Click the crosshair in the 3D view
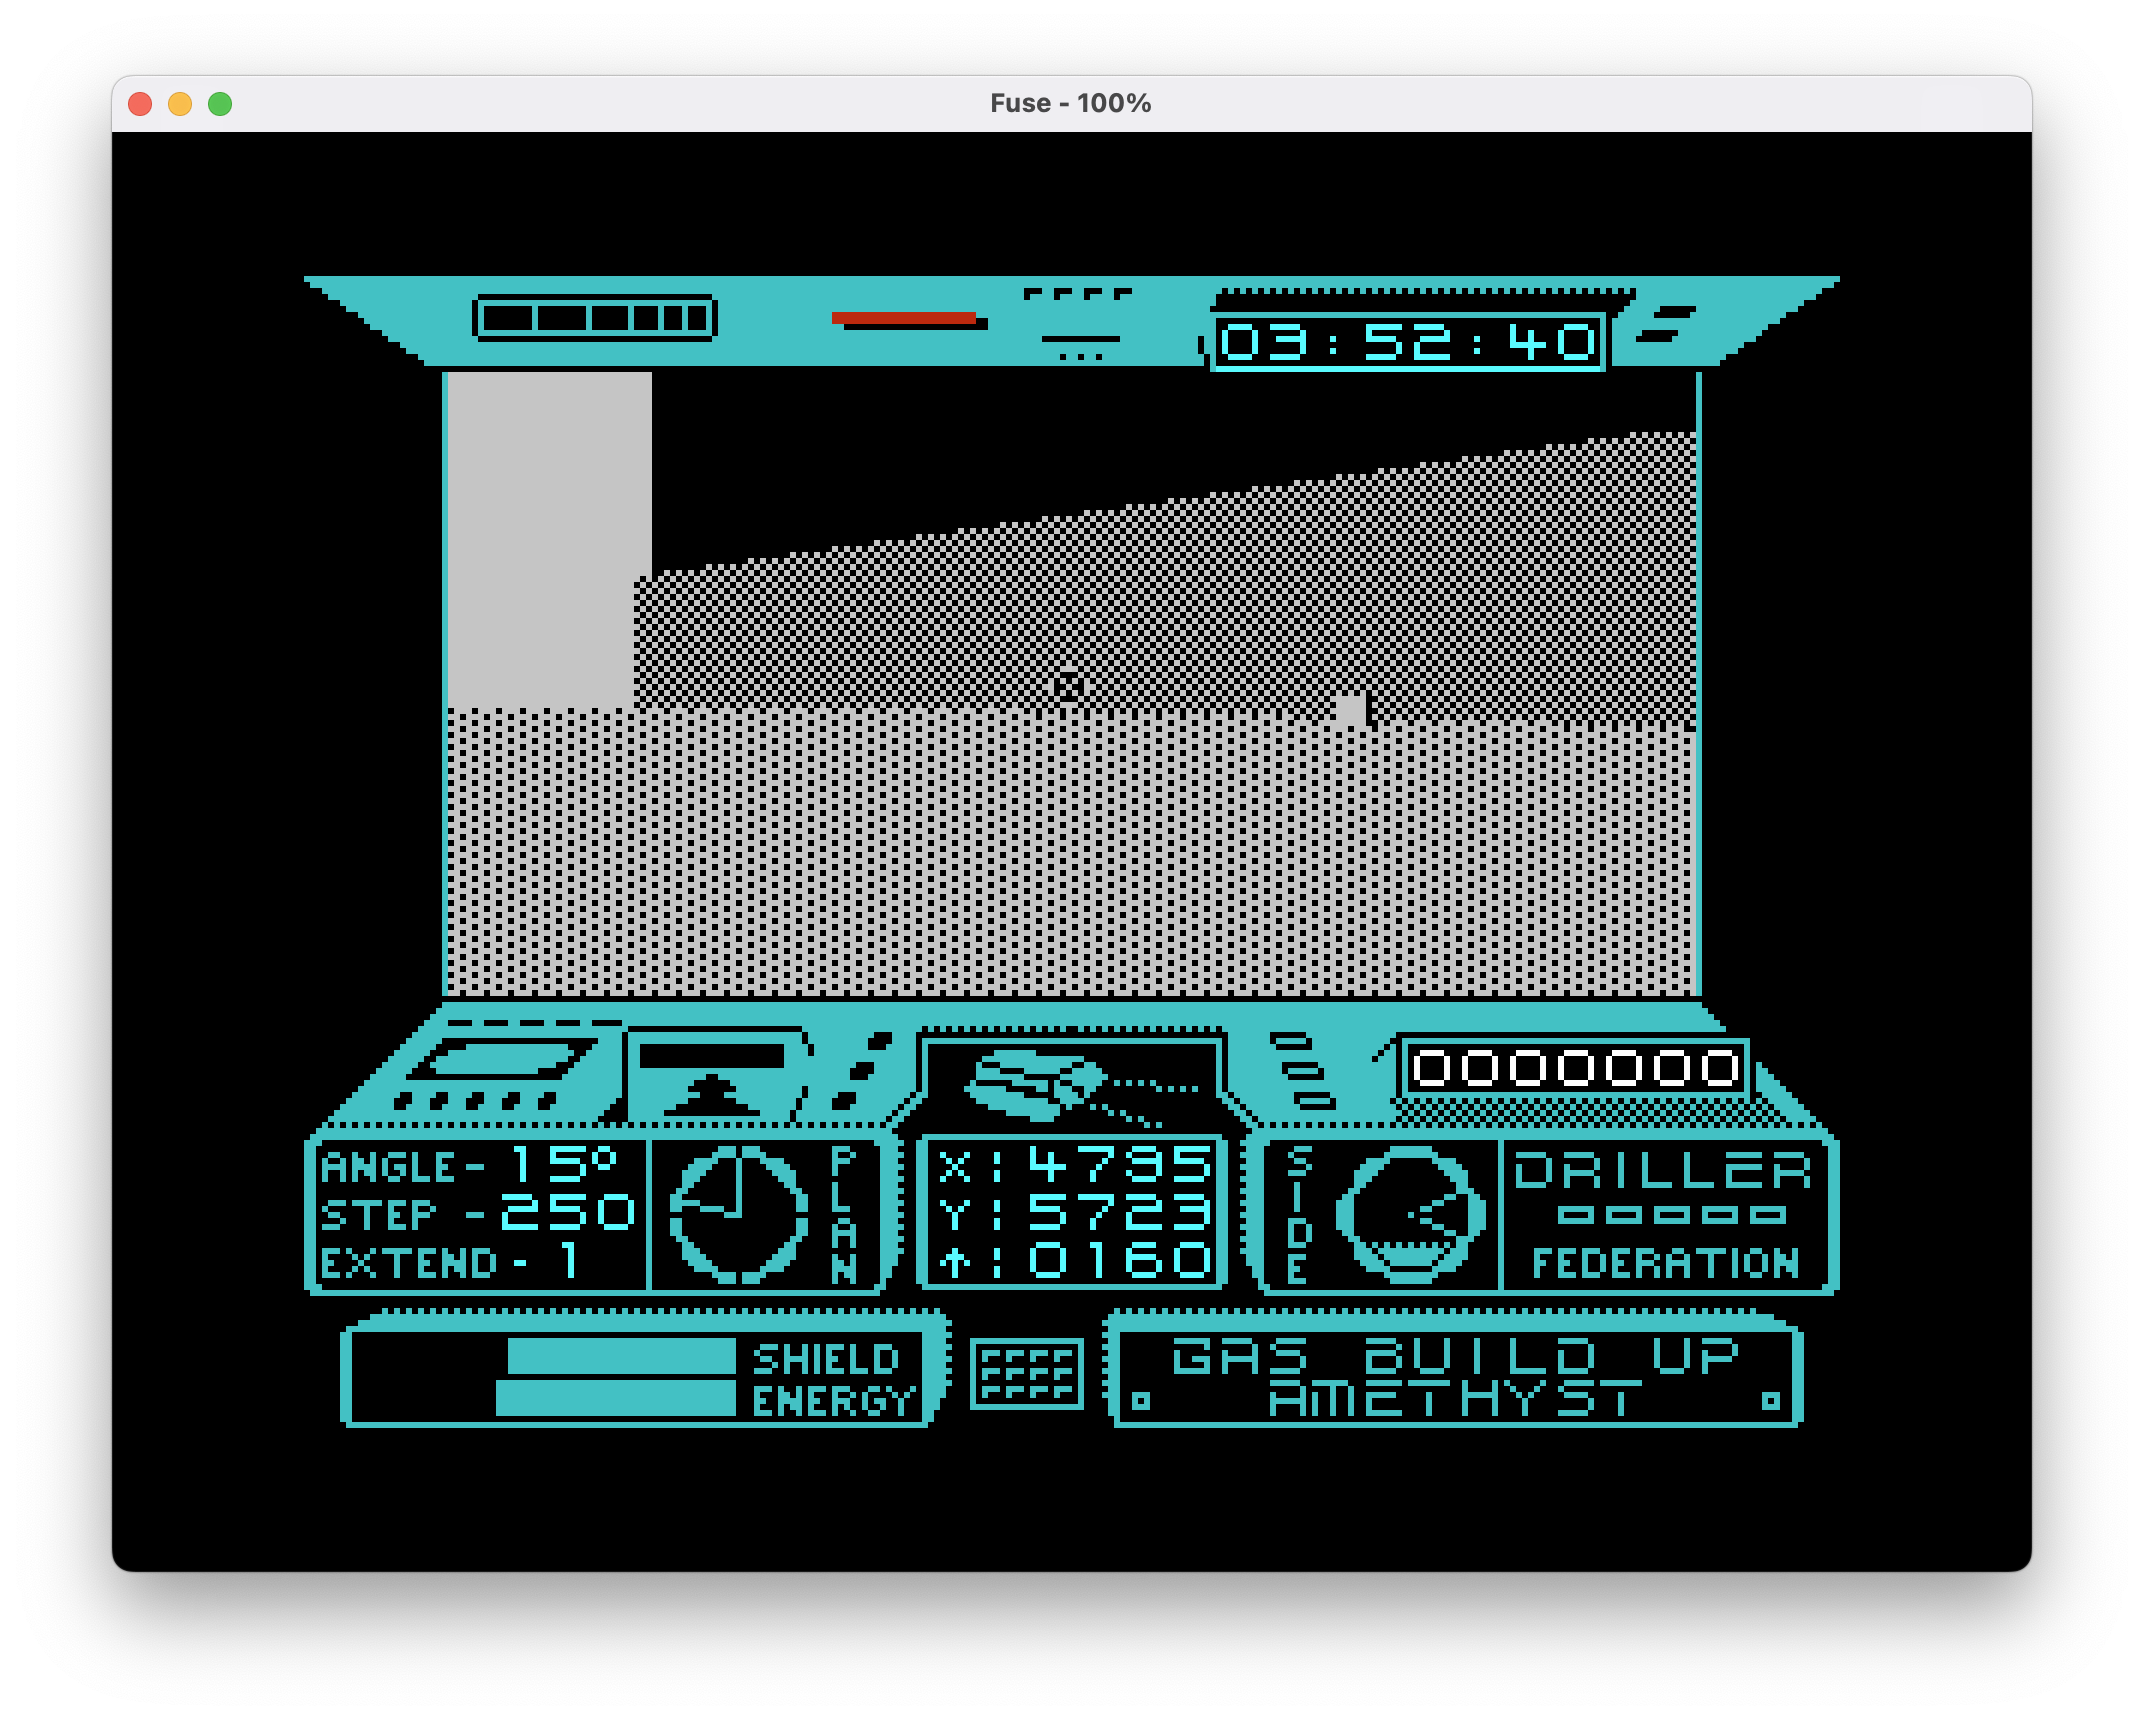Screen dimensions: 2144x1720 tap(1069, 686)
